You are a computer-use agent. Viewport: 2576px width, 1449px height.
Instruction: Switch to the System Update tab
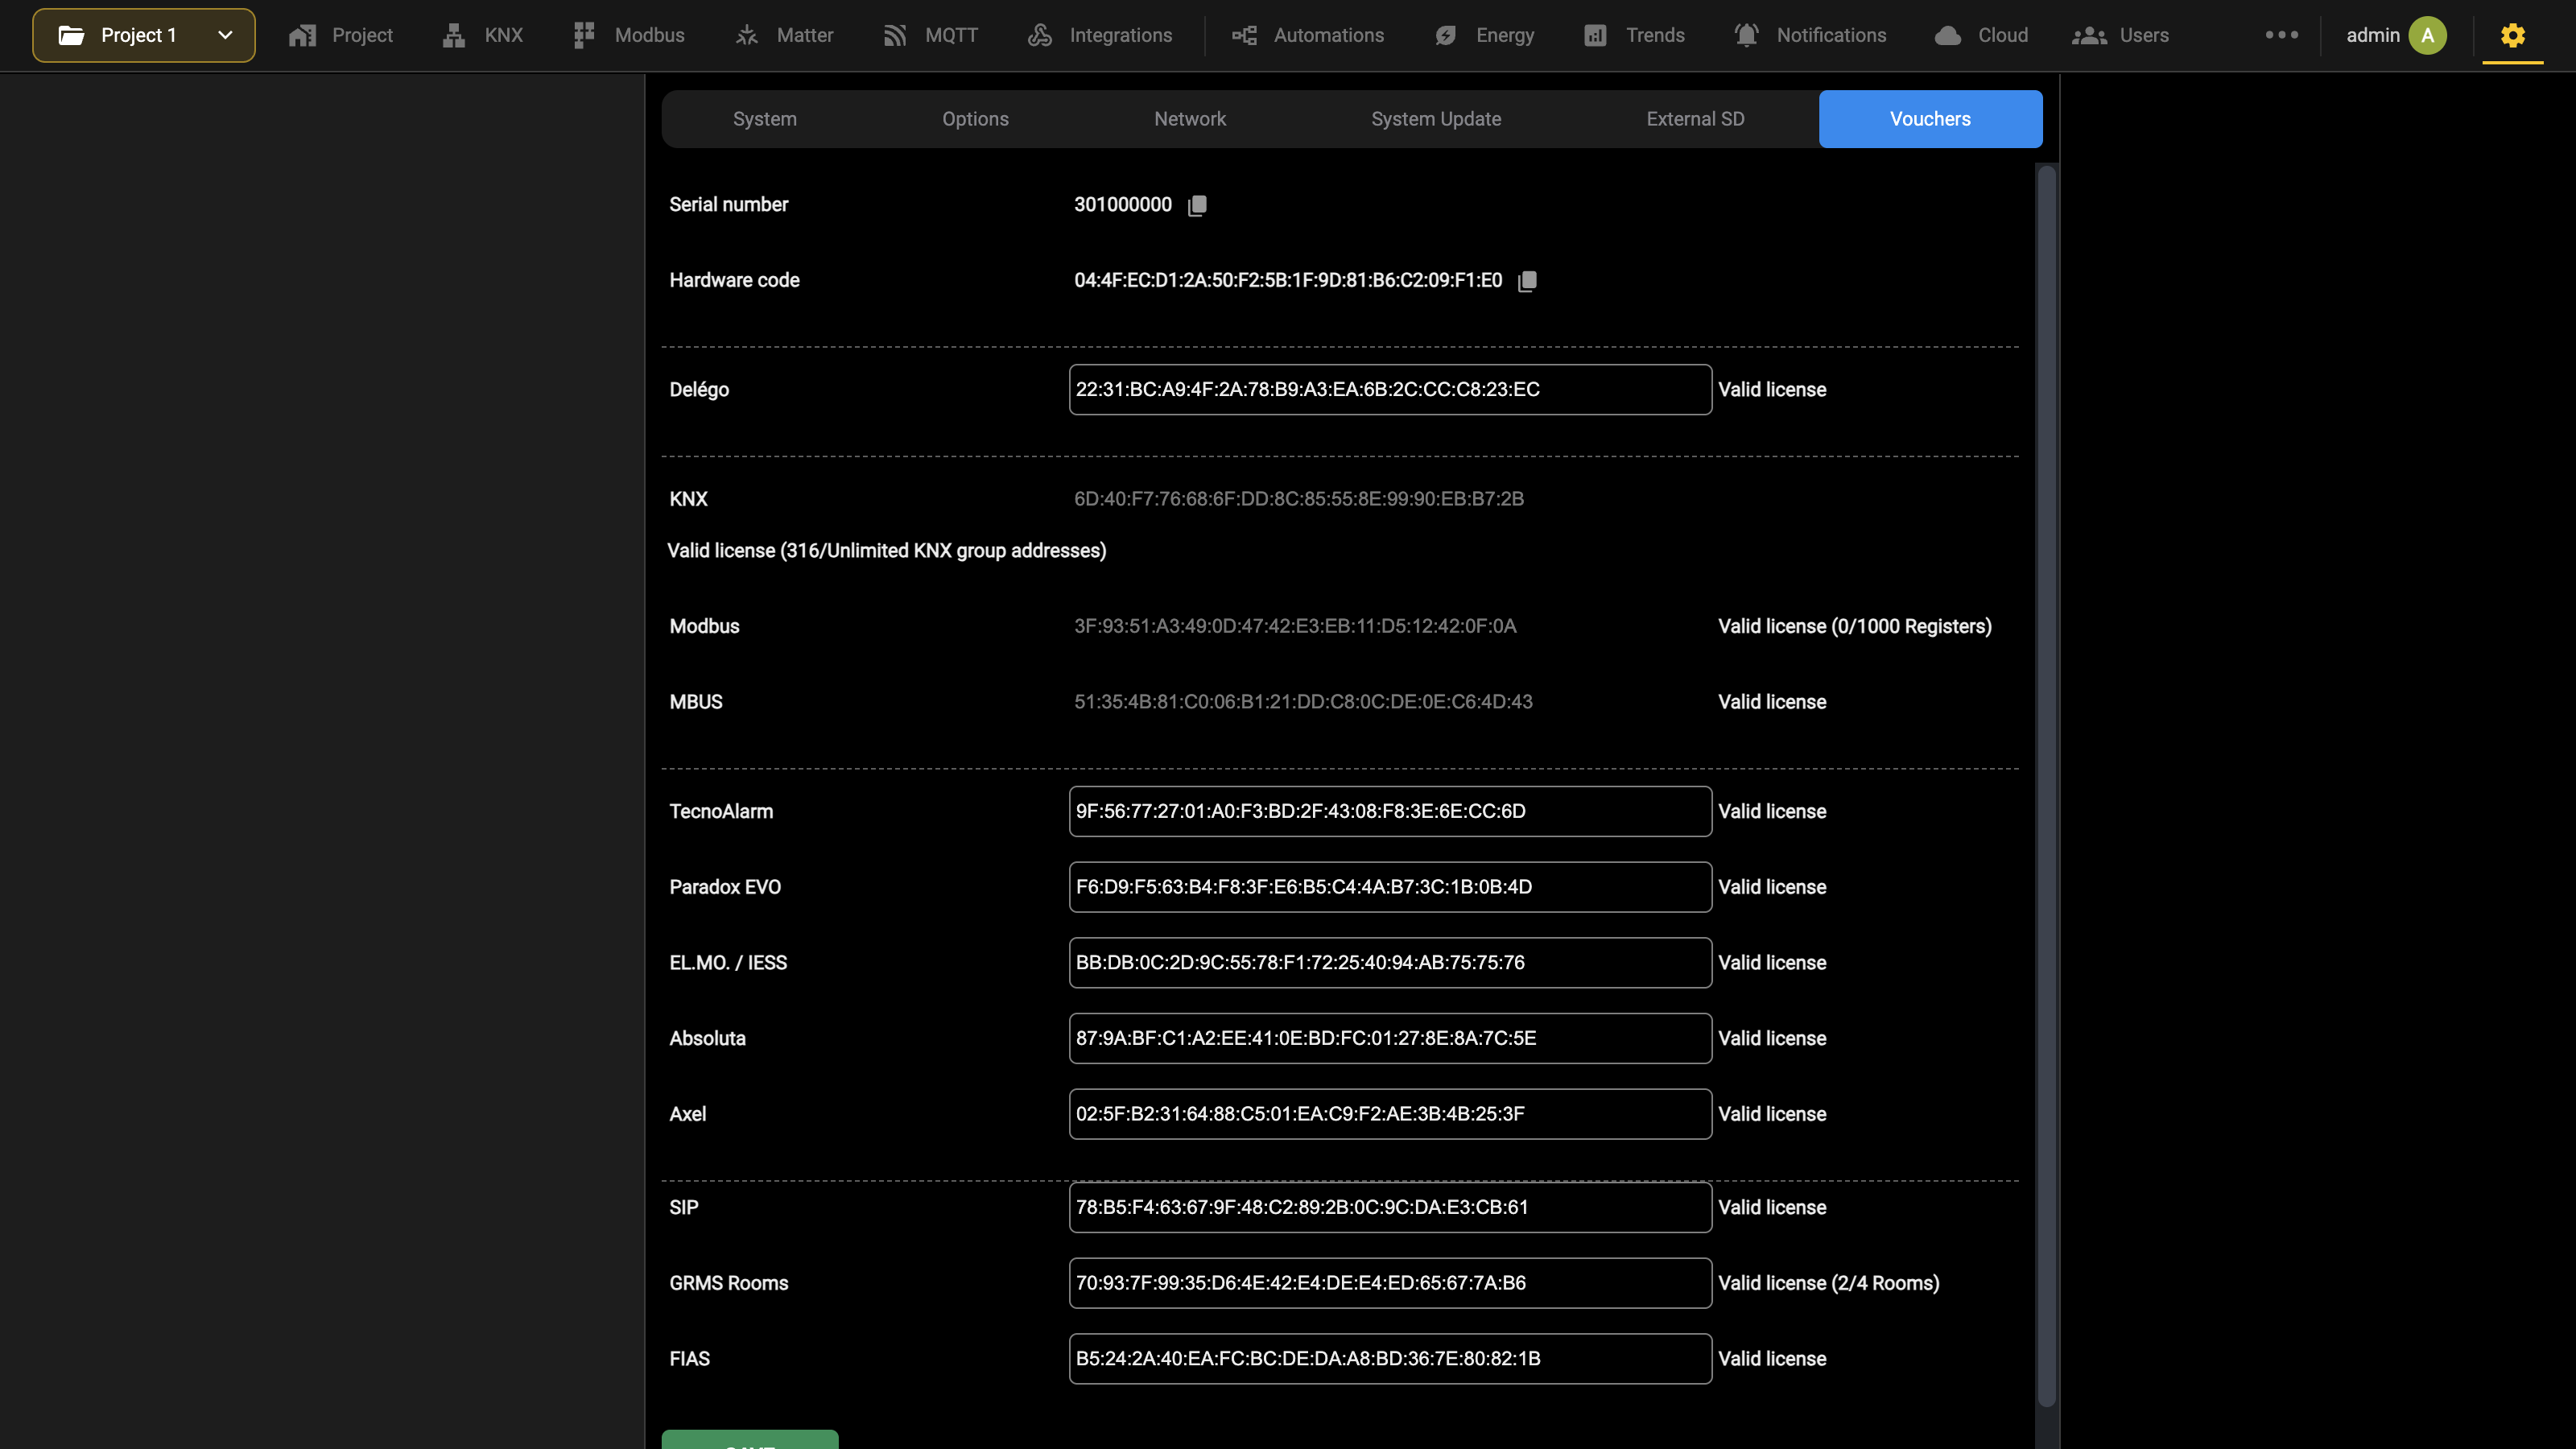[x=1436, y=119]
